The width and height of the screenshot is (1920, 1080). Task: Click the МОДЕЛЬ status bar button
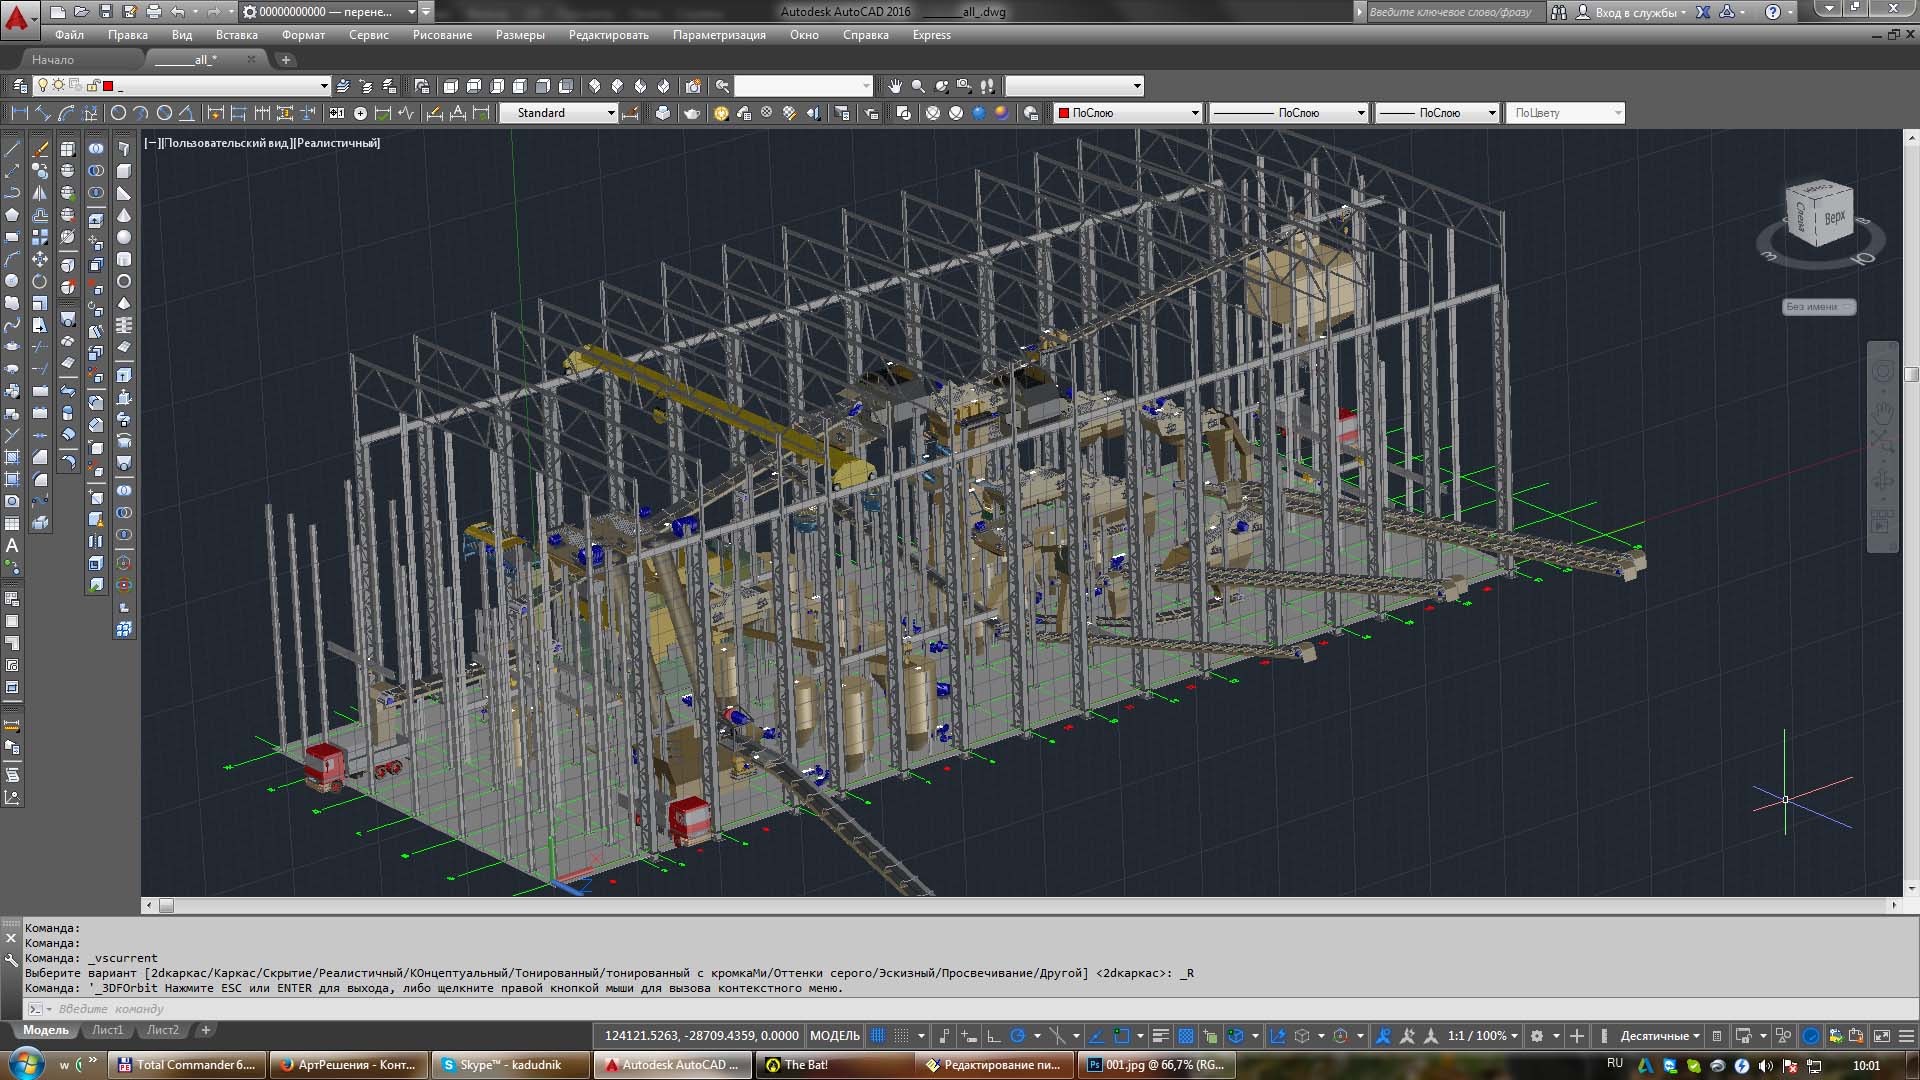click(x=834, y=1036)
